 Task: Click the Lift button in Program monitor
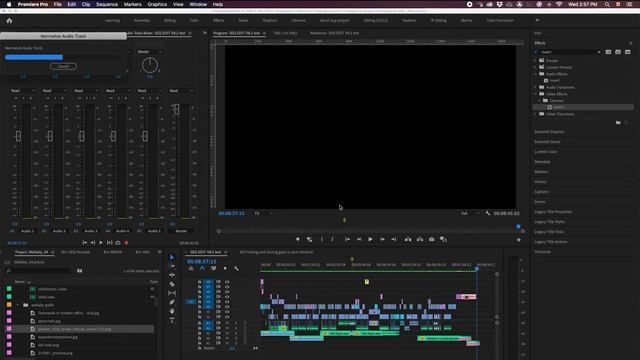pyautogui.click(x=408, y=239)
